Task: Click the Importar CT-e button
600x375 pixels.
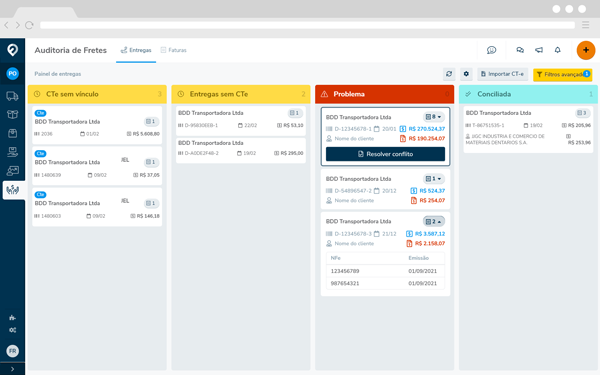Action: click(502, 74)
